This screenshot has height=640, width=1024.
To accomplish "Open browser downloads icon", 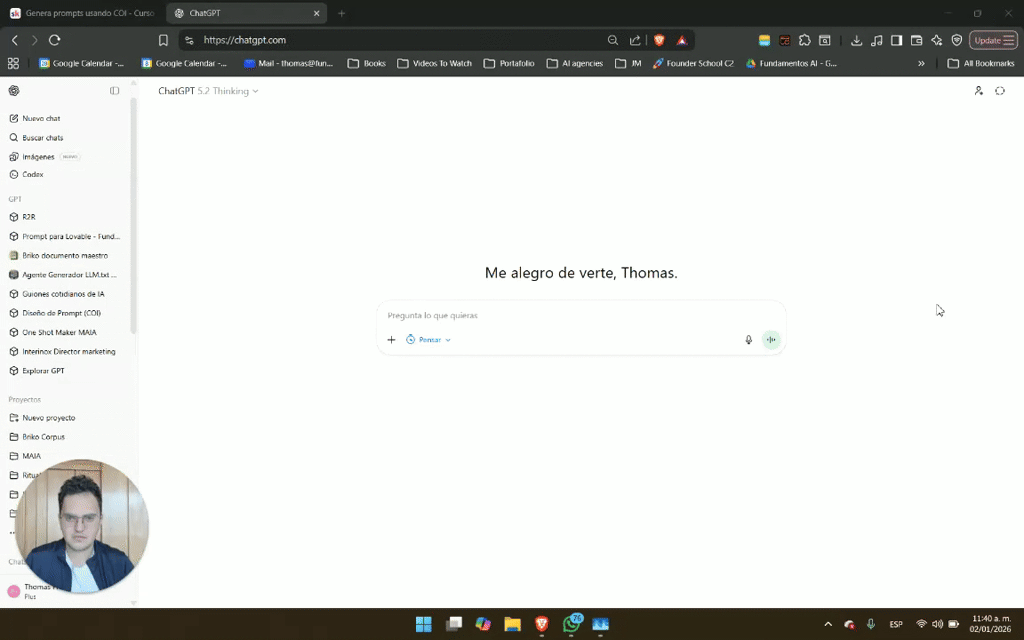I will tap(856, 40).
